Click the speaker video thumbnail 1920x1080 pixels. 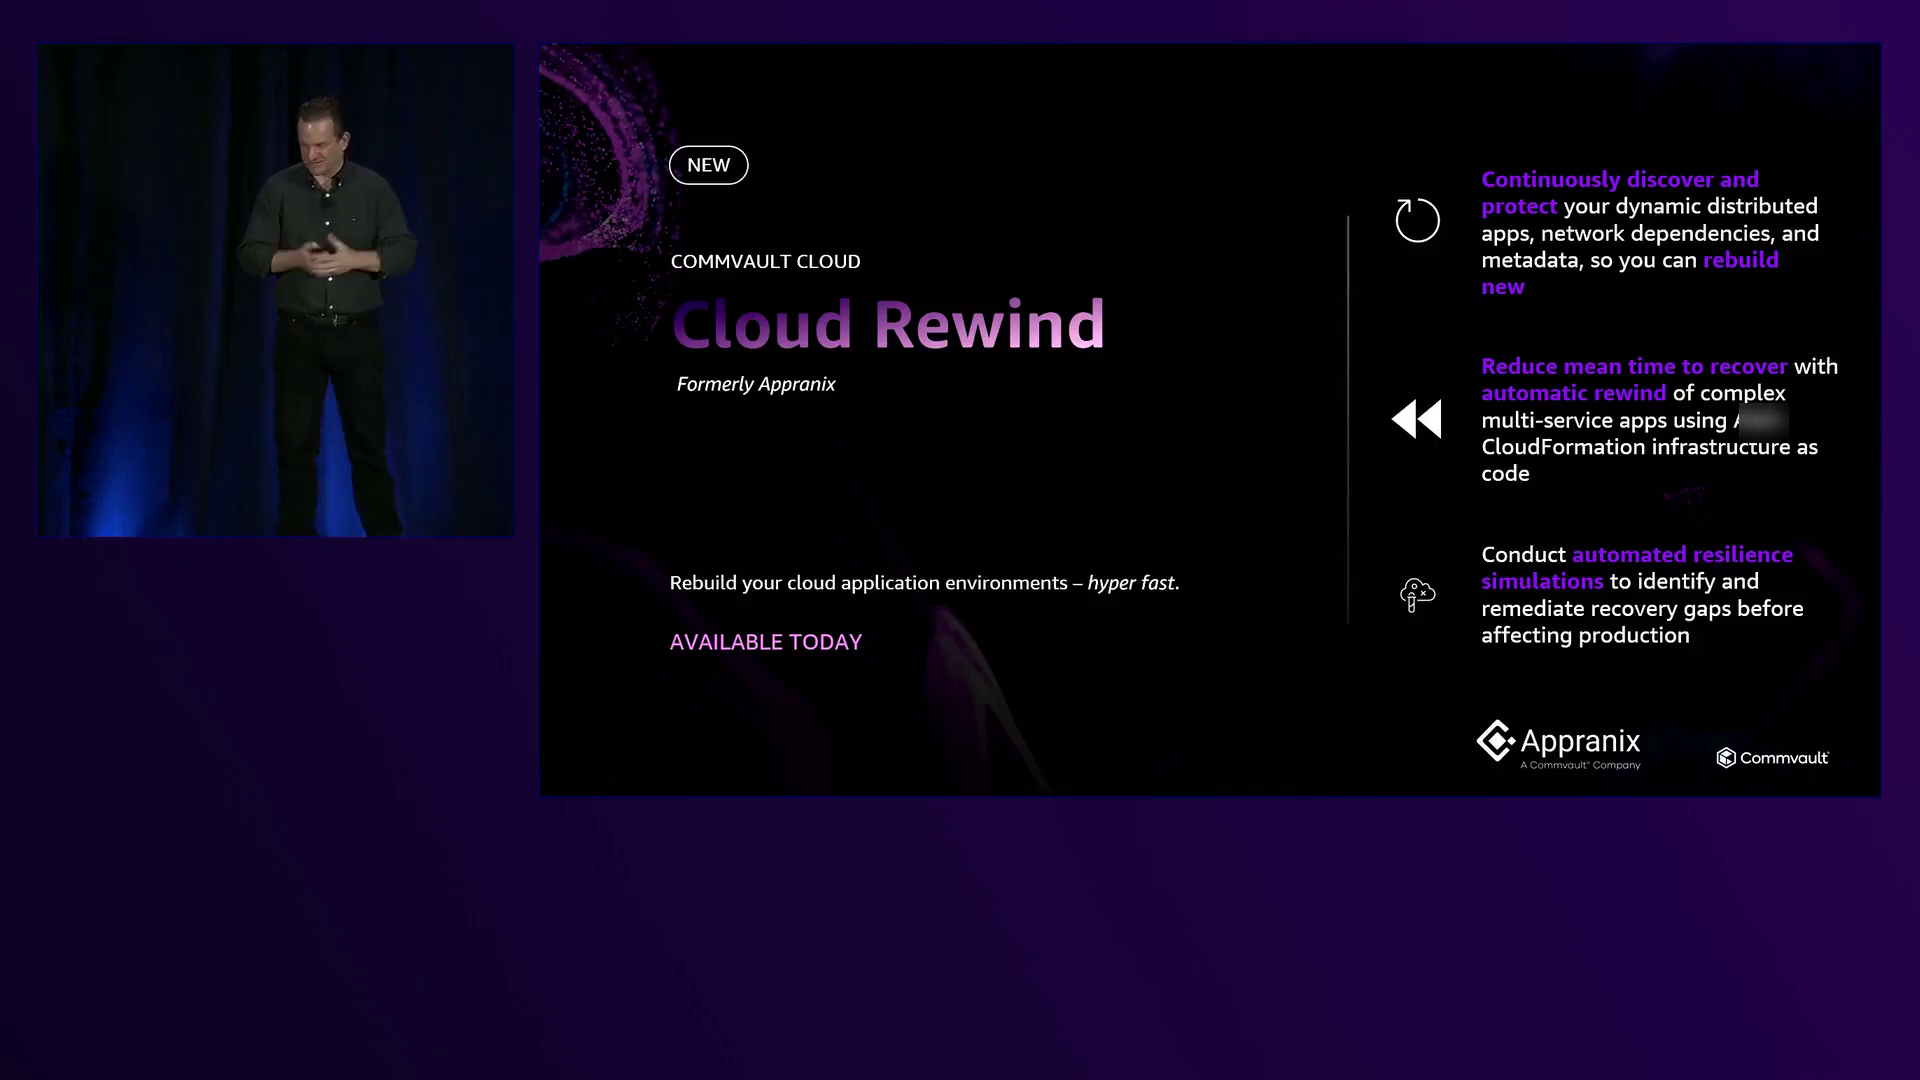click(x=276, y=290)
